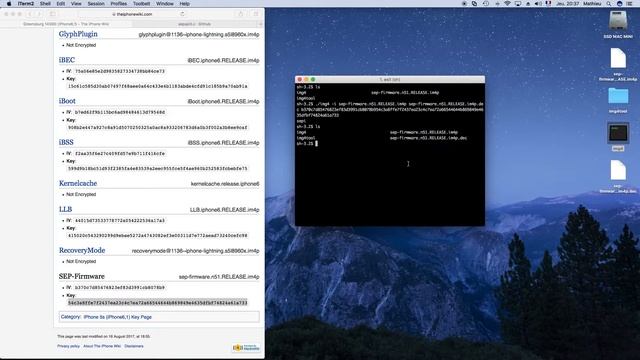Go back in Safari
This screenshot has height=360, width=640.
[x=30, y=14]
